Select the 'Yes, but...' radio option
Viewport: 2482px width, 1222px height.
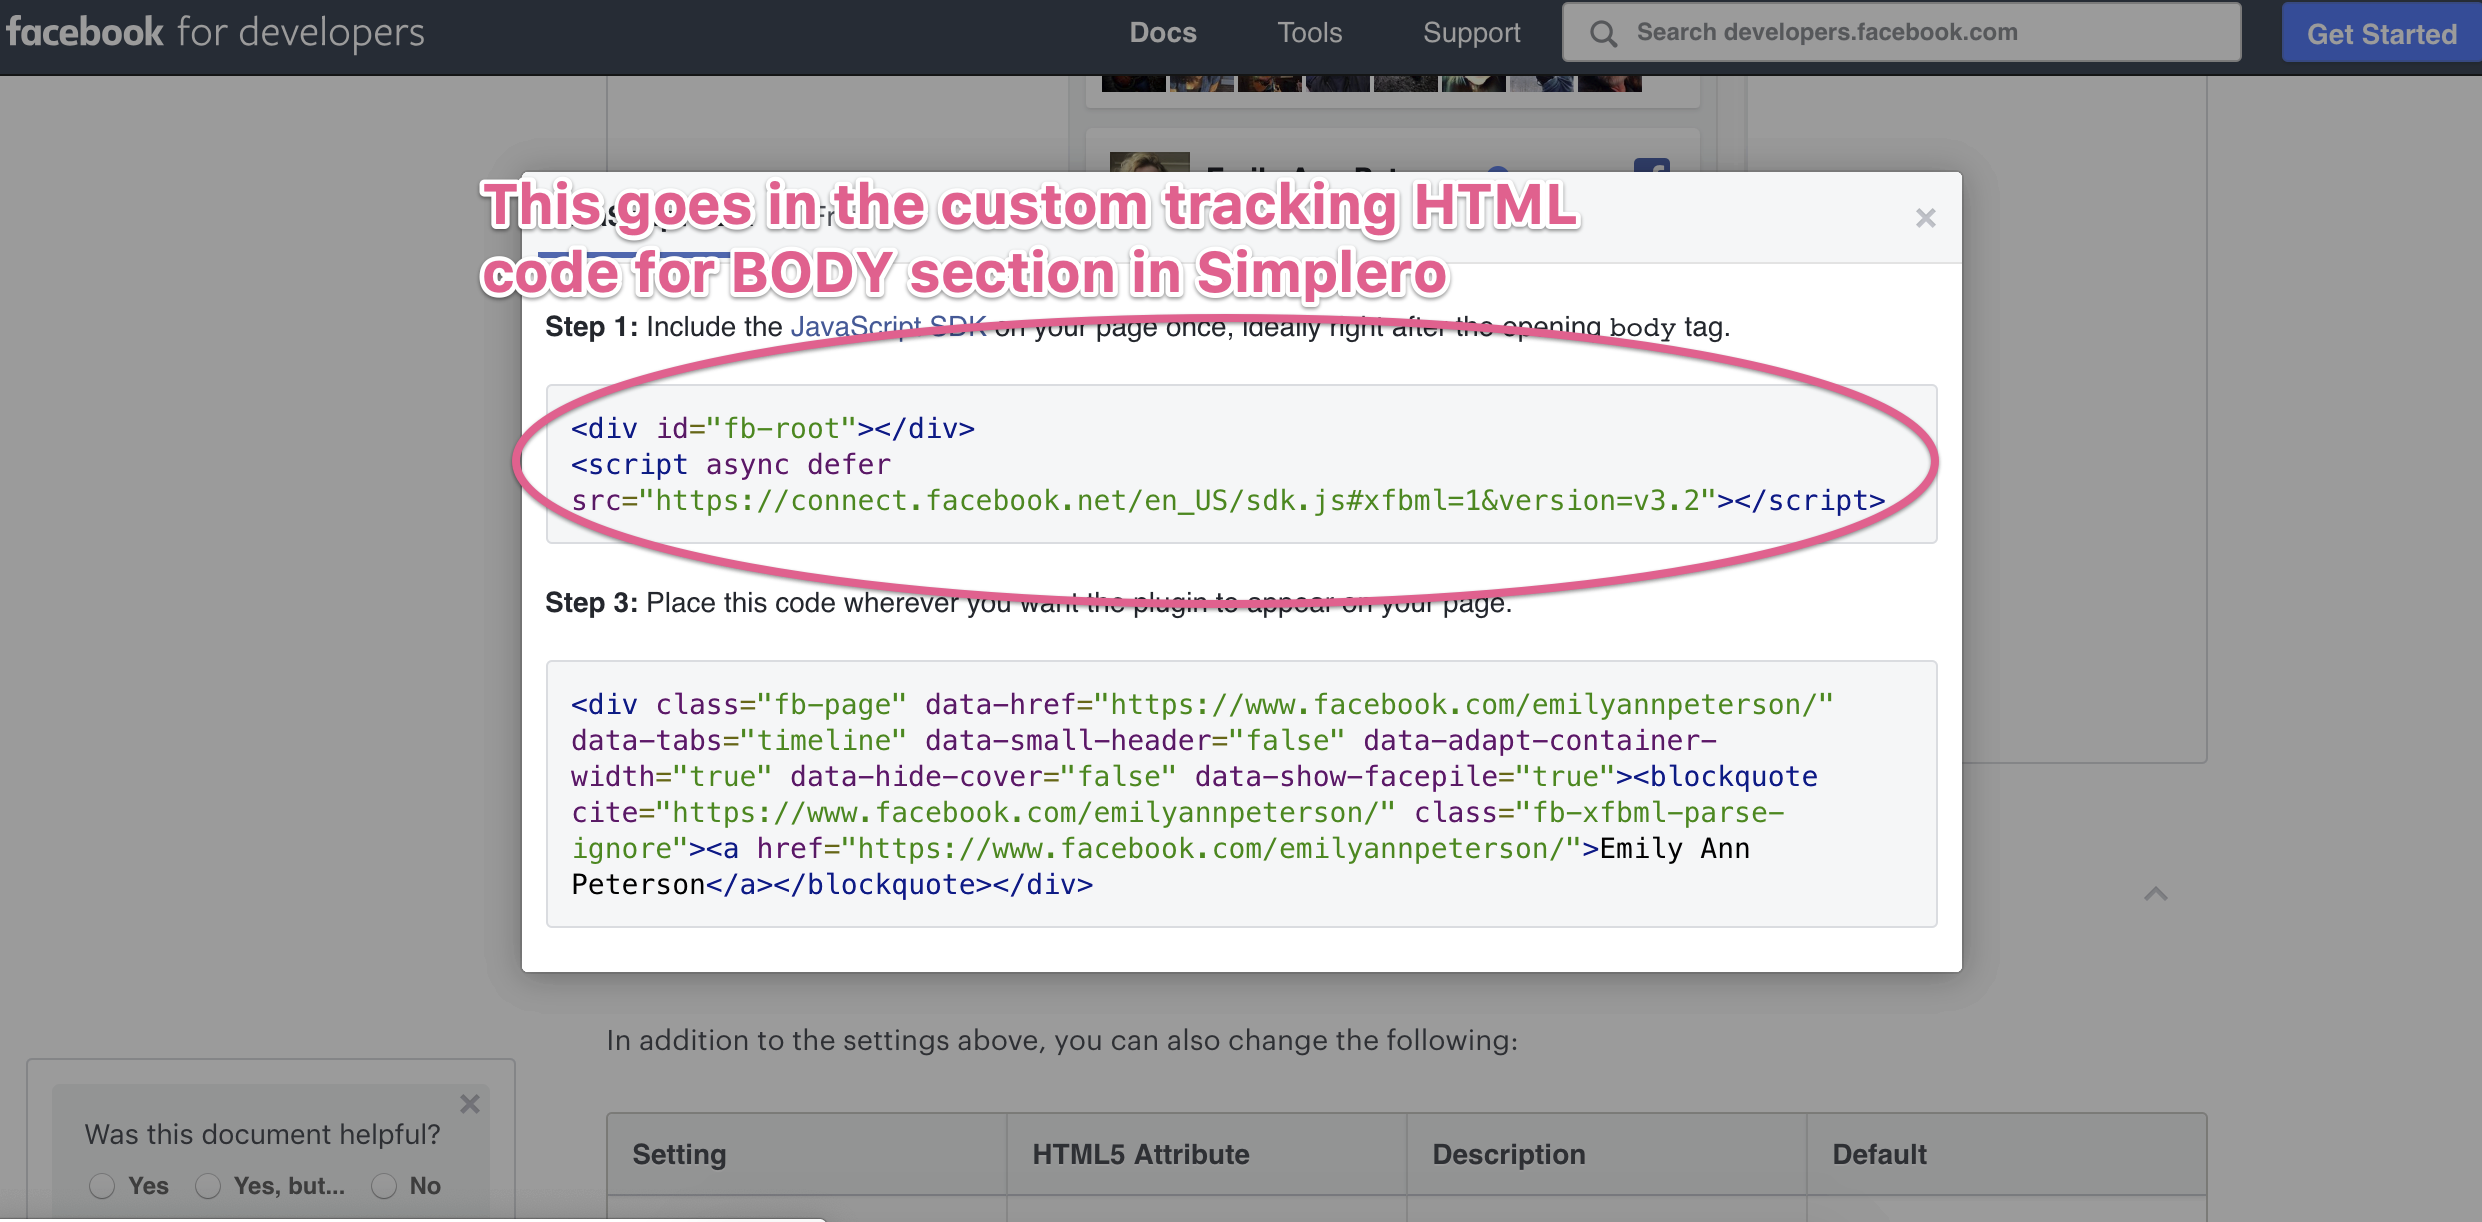(x=208, y=1186)
